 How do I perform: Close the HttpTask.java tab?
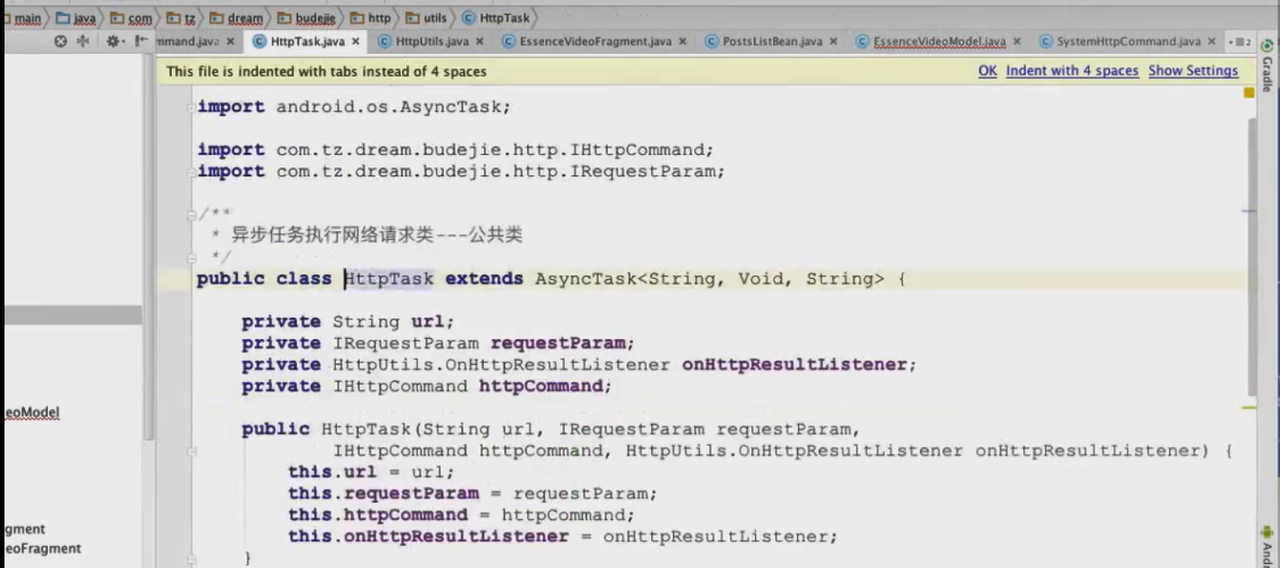[355, 41]
